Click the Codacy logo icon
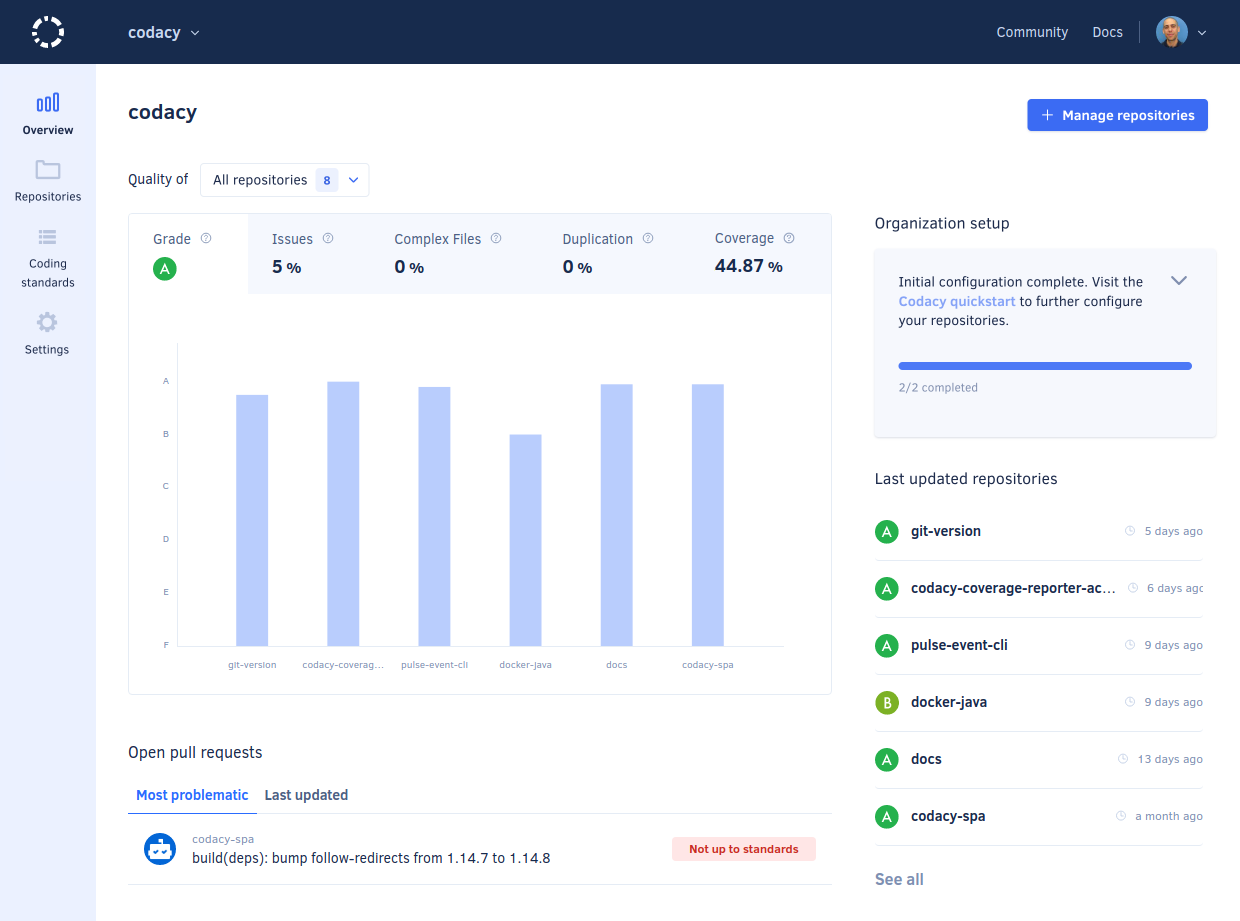 [48, 32]
